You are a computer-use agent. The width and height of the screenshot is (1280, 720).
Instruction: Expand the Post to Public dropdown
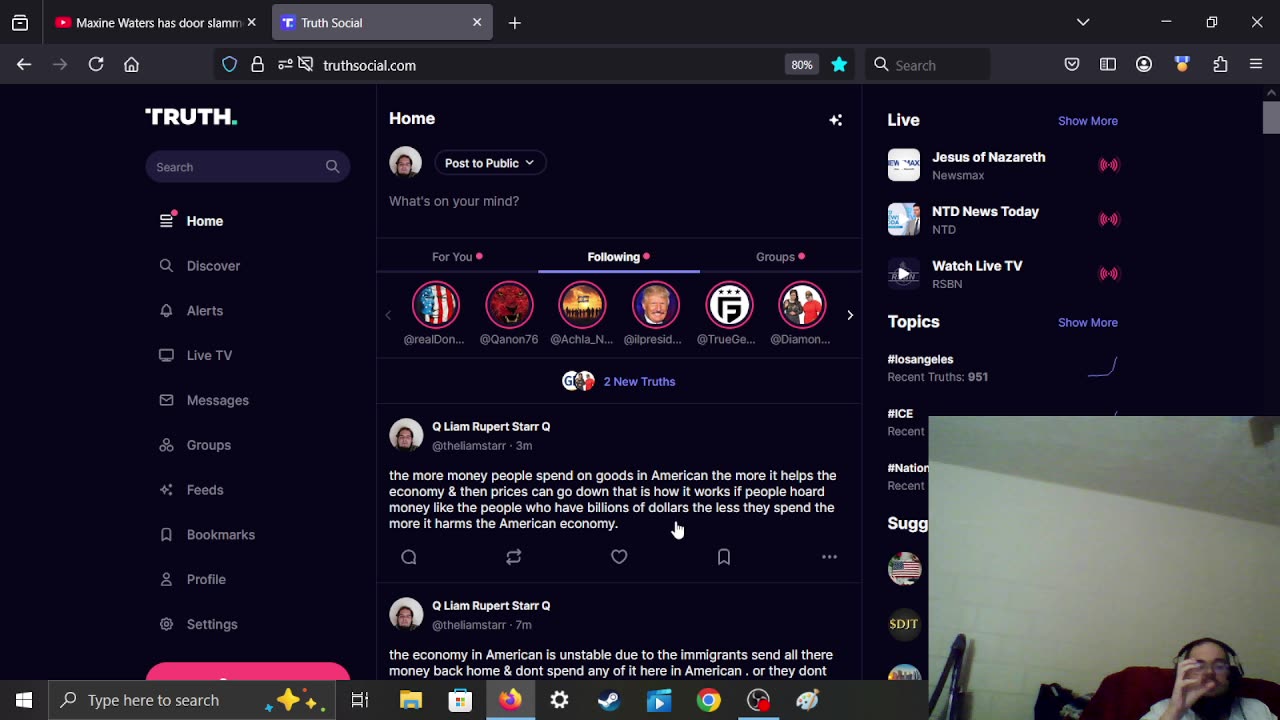coord(489,163)
